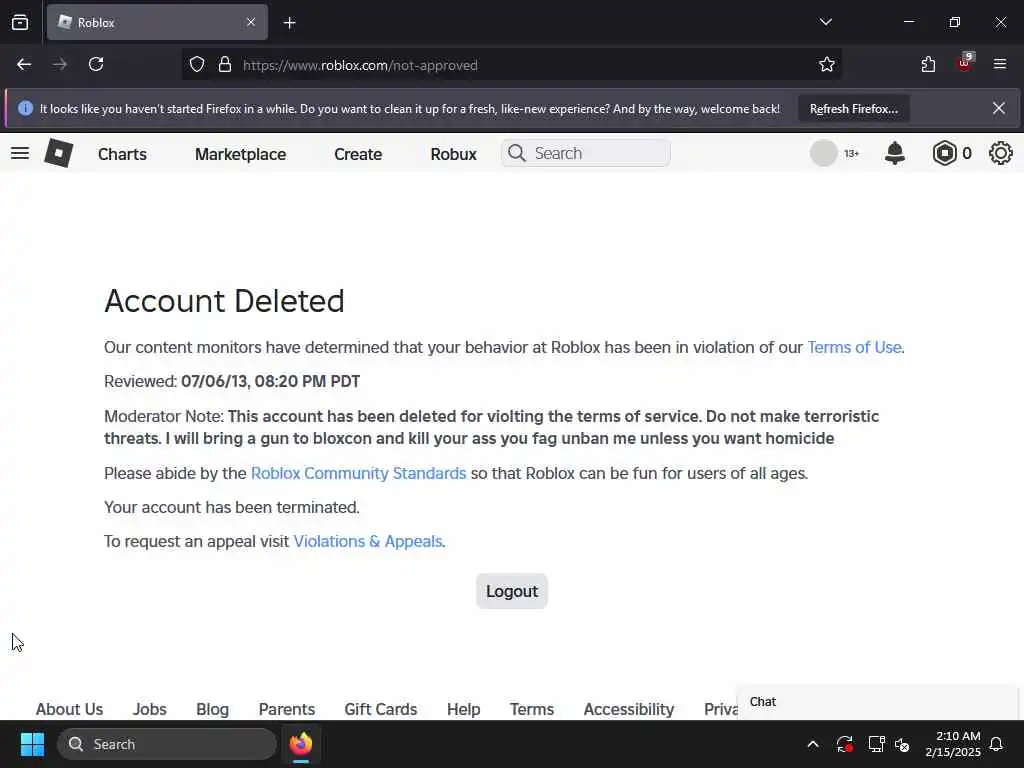Open the Firefox View recent browsing icon
Viewport: 1024px width, 768px height.
20,22
